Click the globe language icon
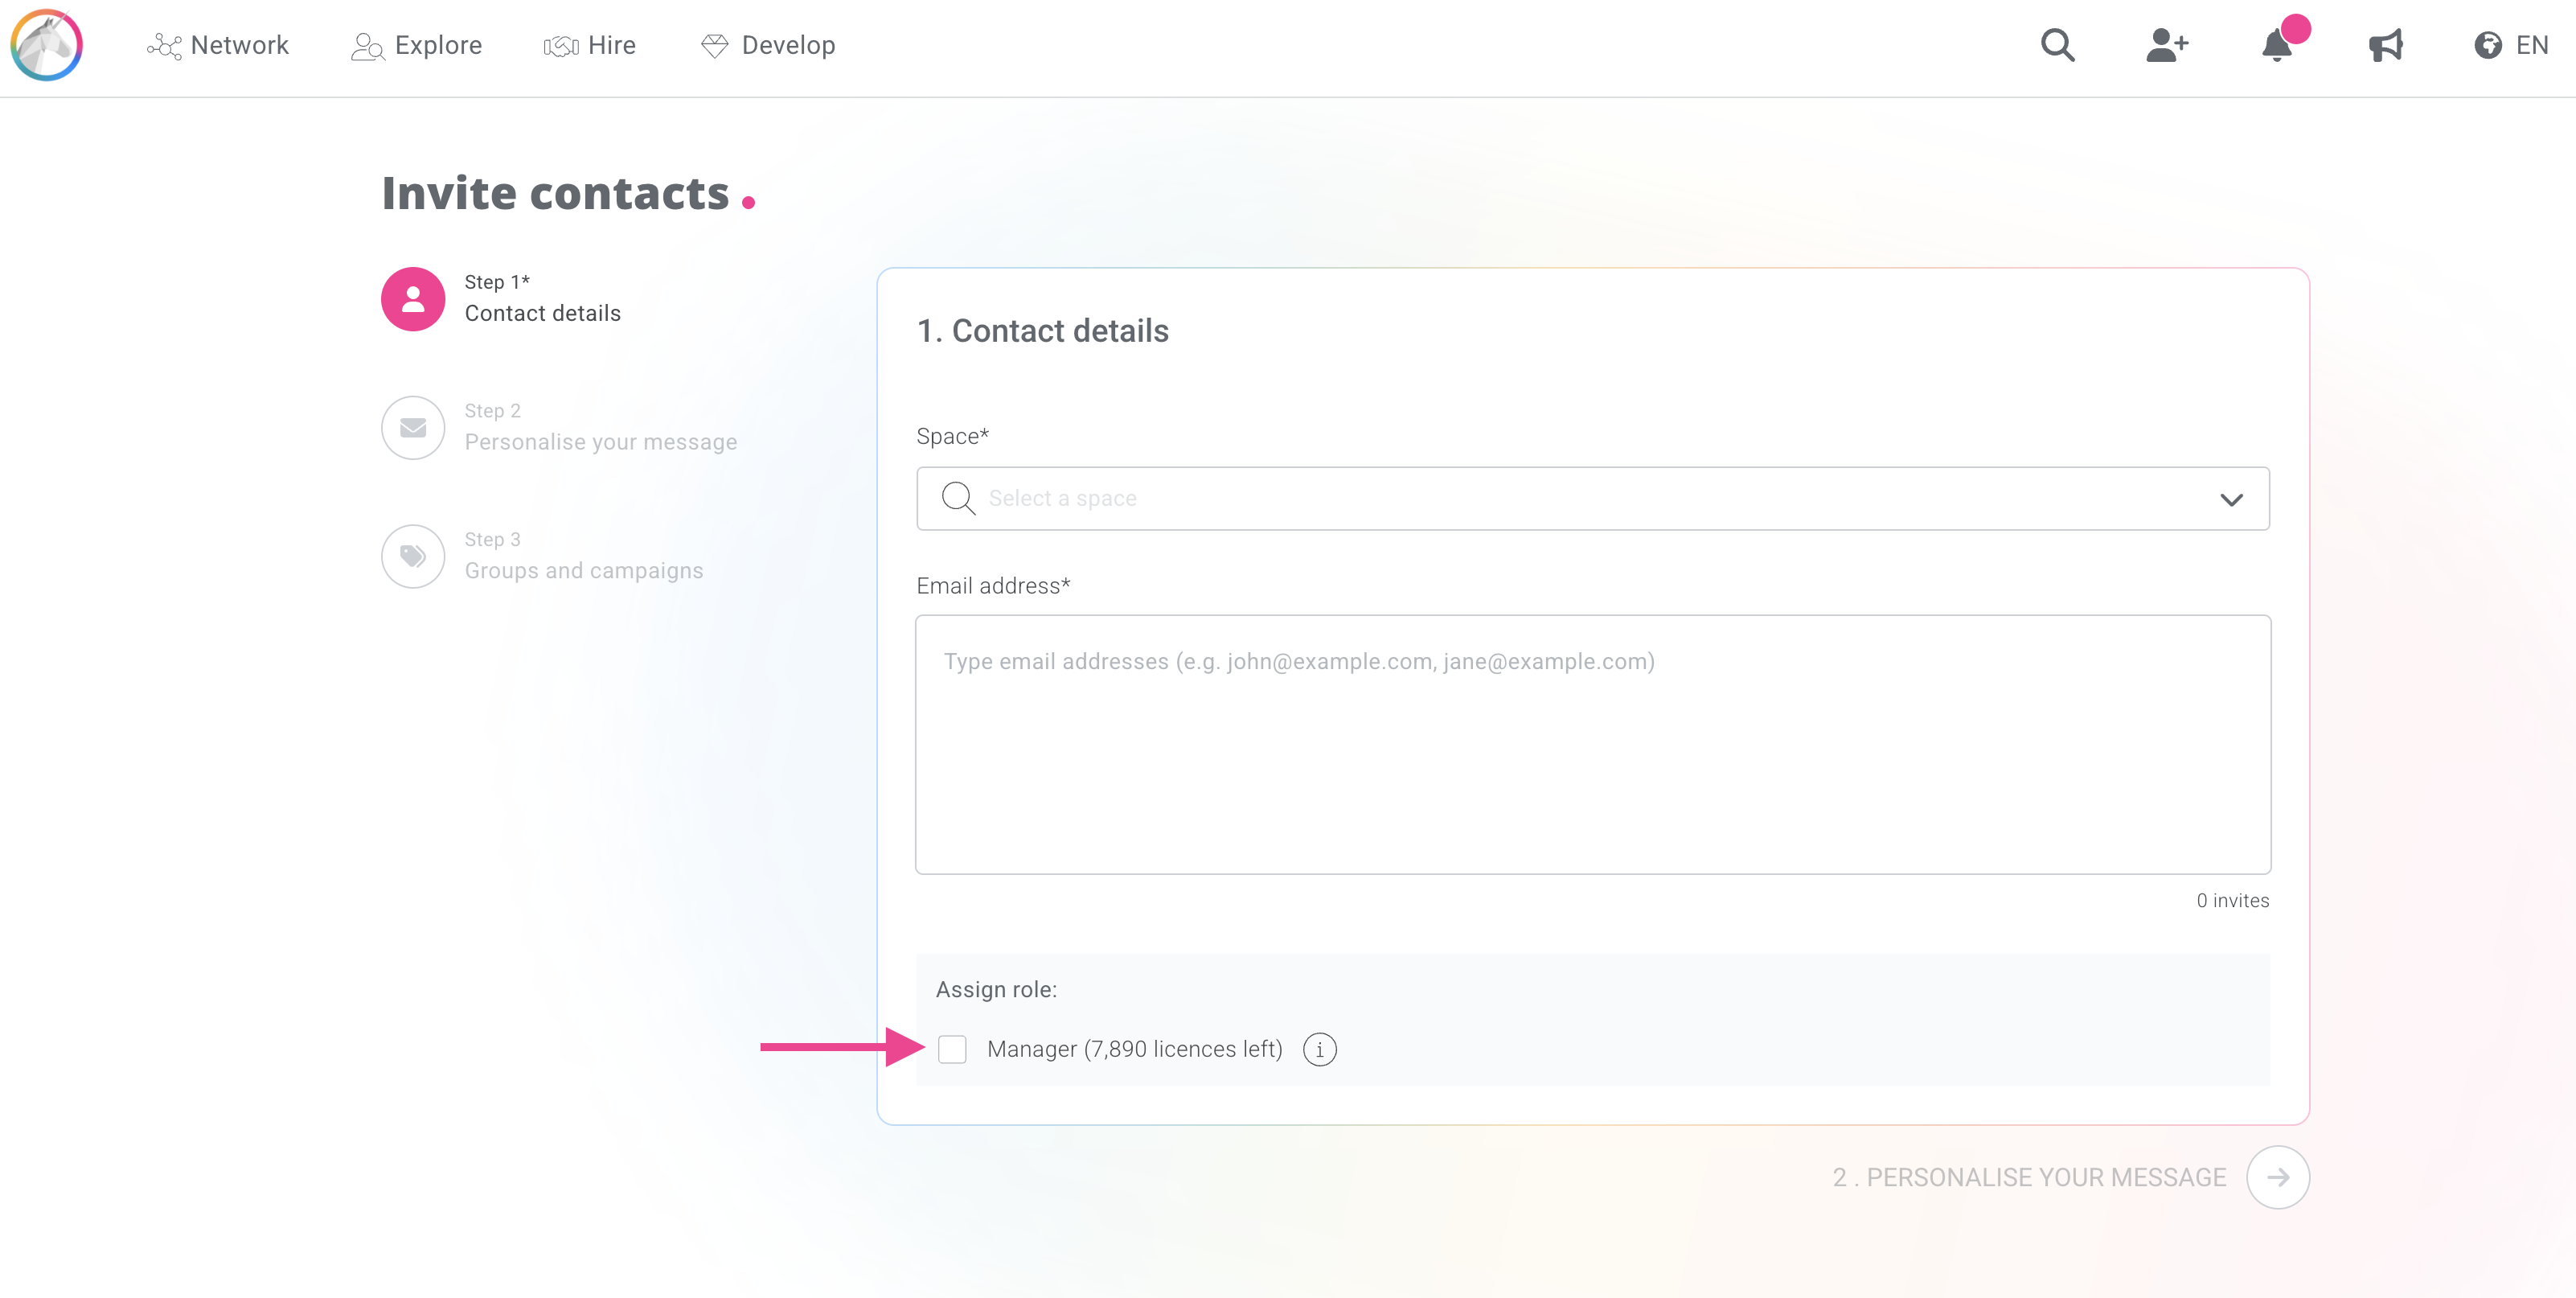 coord(2487,45)
